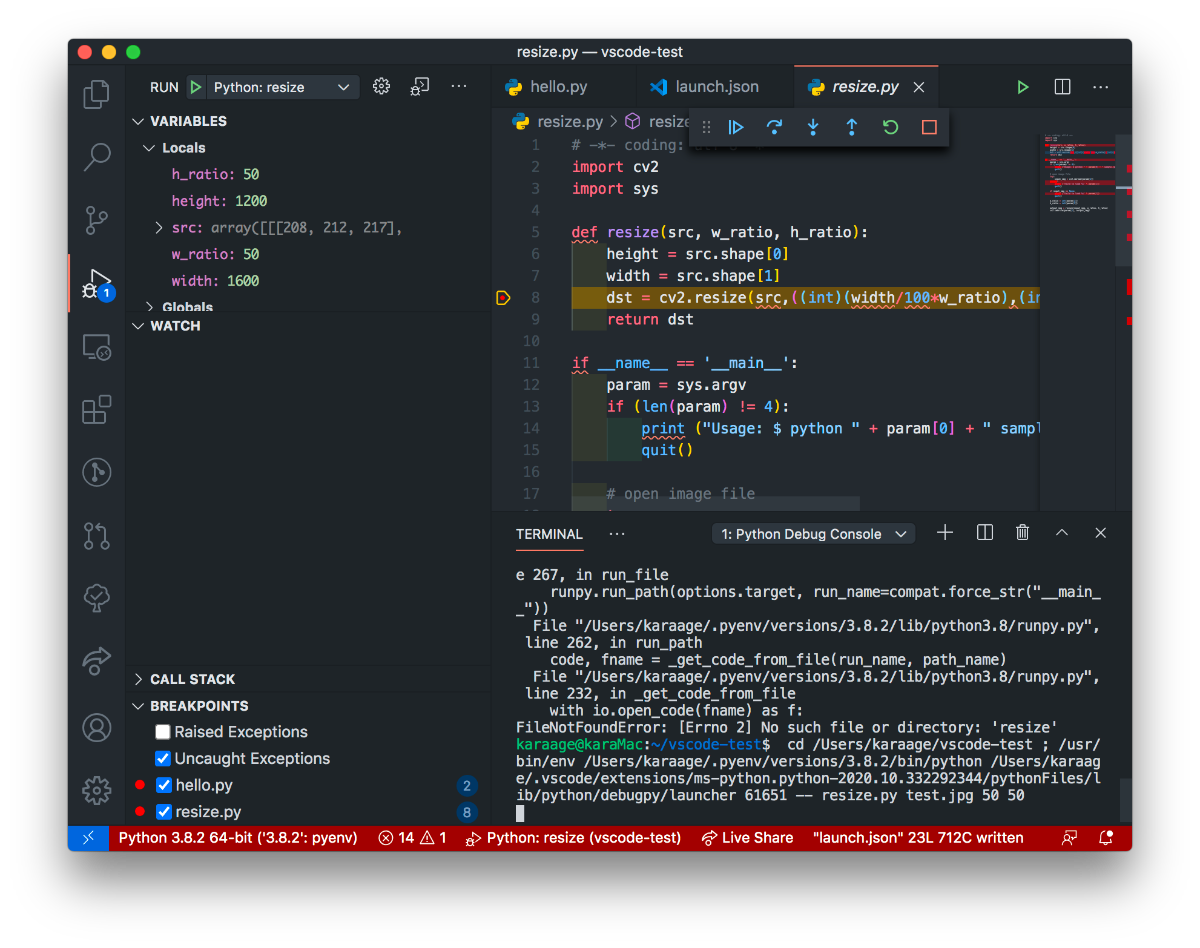Open the Explorer view in activity bar
Screen dimensions: 1200x948
pyautogui.click(x=96, y=94)
